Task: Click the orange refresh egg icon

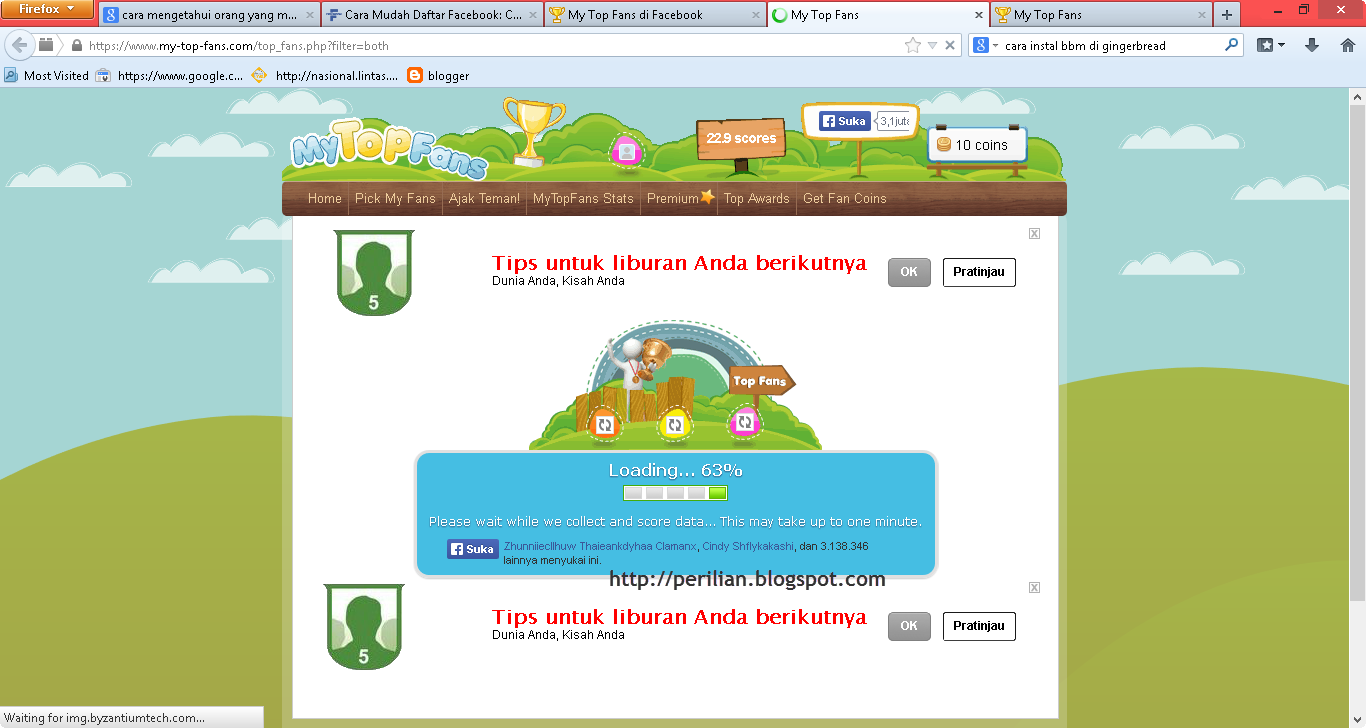Action: click(x=603, y=423)
